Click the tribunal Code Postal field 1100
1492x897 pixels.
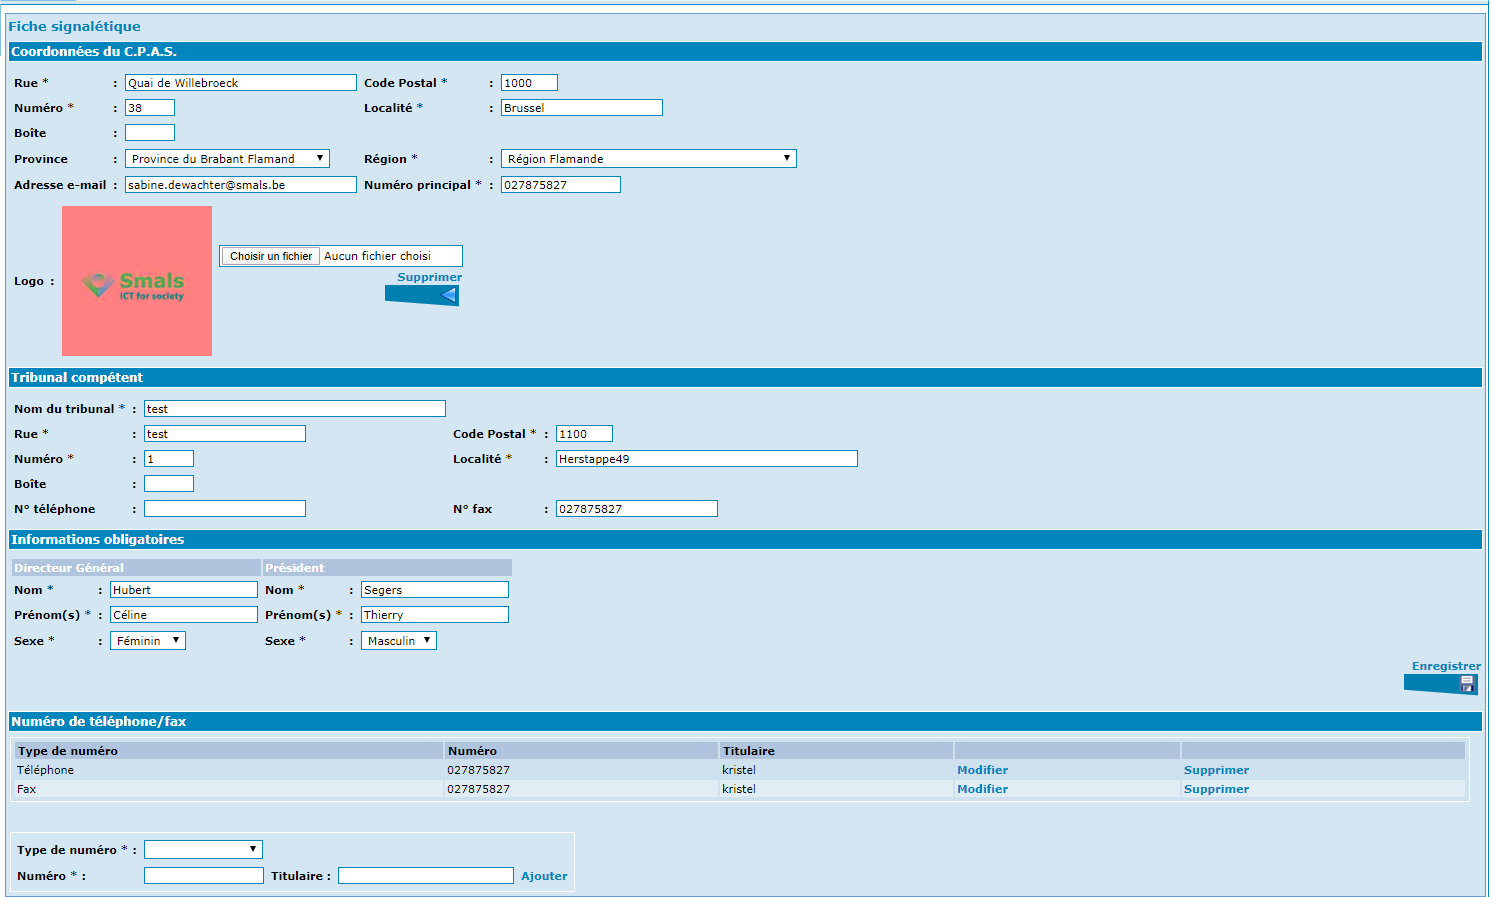(x=584, y=434)
